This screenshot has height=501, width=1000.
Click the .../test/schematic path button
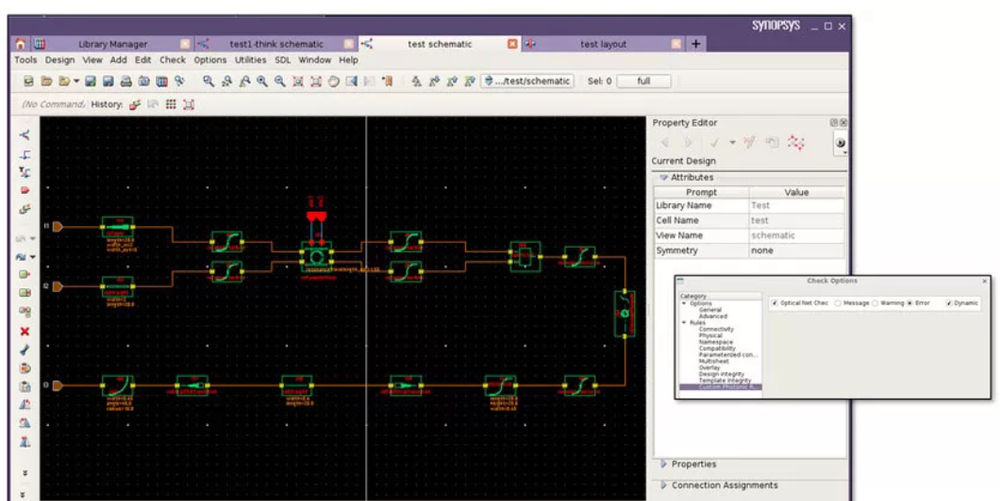point(527,81)
